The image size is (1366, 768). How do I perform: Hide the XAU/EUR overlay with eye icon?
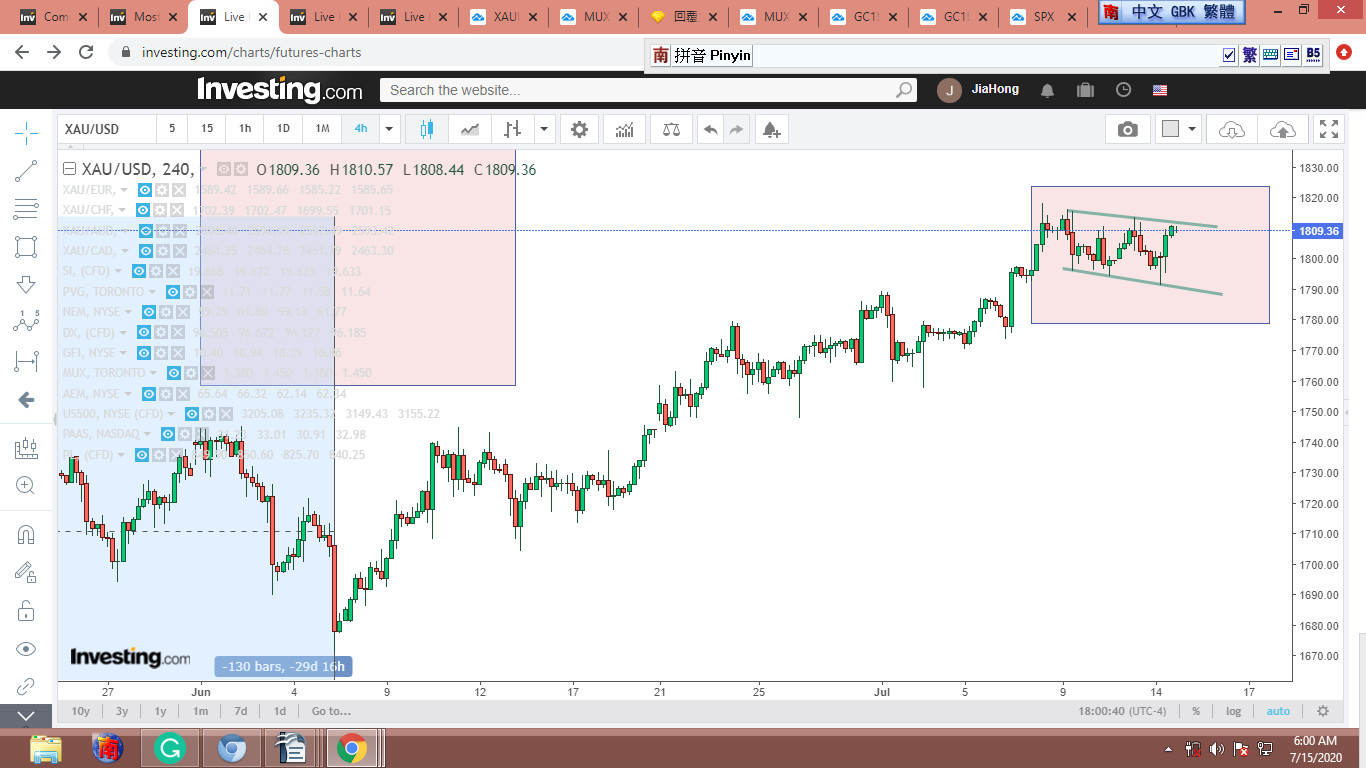(x=144, y=190)
